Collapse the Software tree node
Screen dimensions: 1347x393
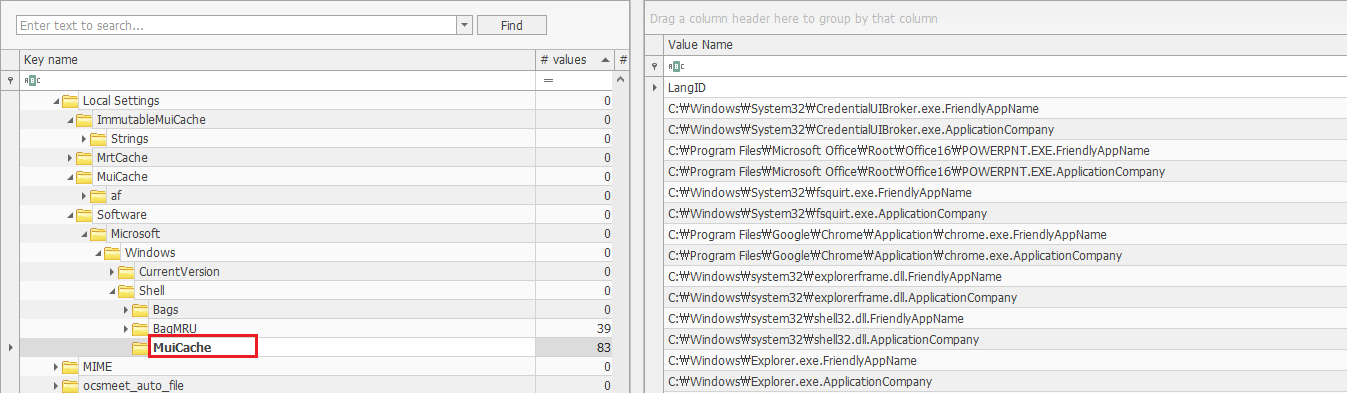click(70, 215)
